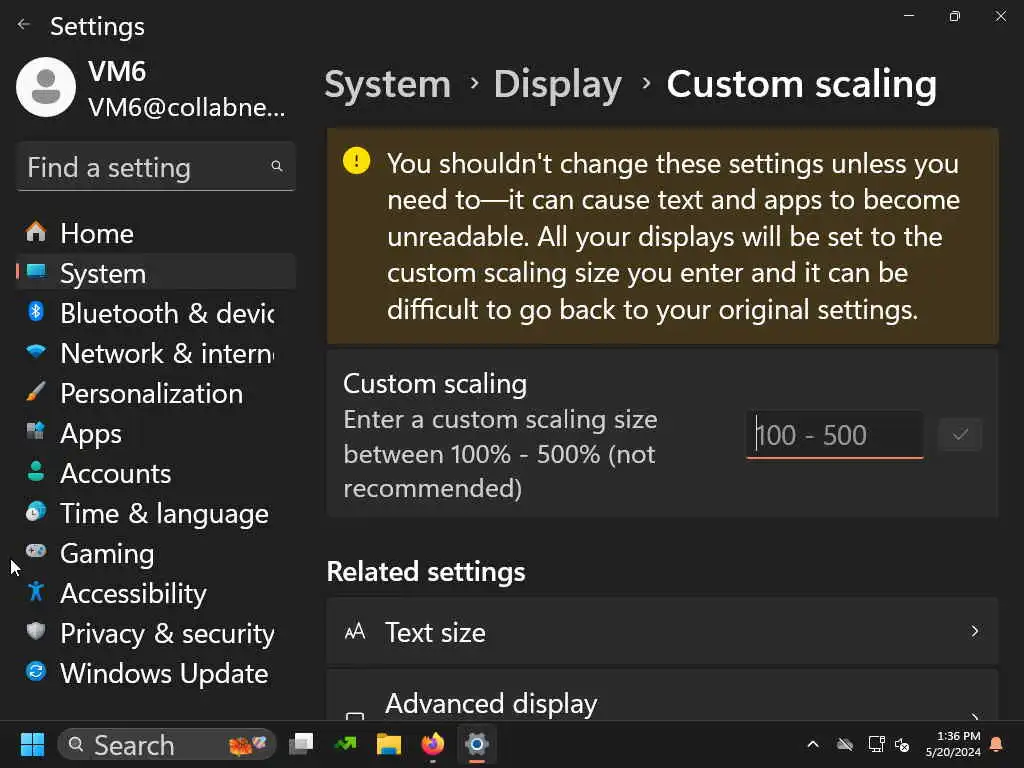1024x768 pixels.
Task: Click the Privacy & security shield icon
Action: (36, 632)
